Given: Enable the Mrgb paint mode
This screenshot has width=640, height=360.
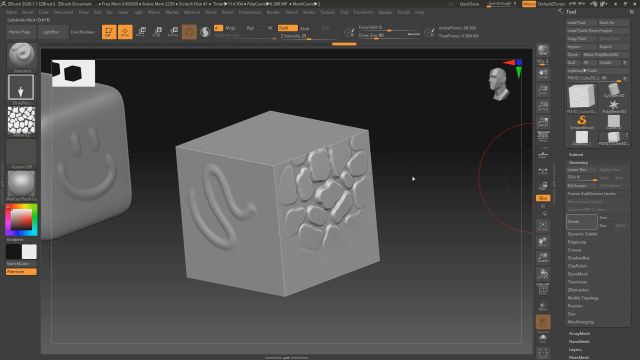Looking at the screenshot, I should [x=231, y=28].
